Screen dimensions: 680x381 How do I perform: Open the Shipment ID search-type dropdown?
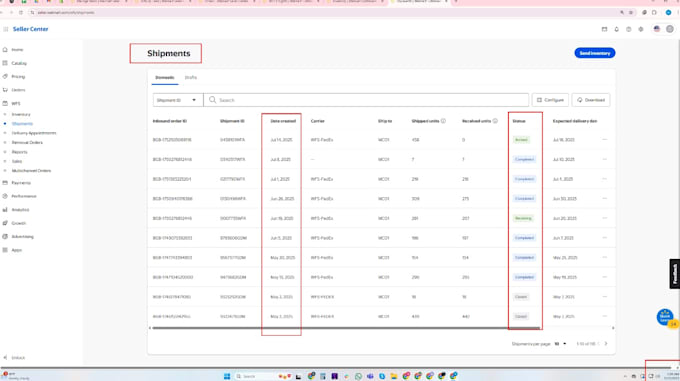177,100
